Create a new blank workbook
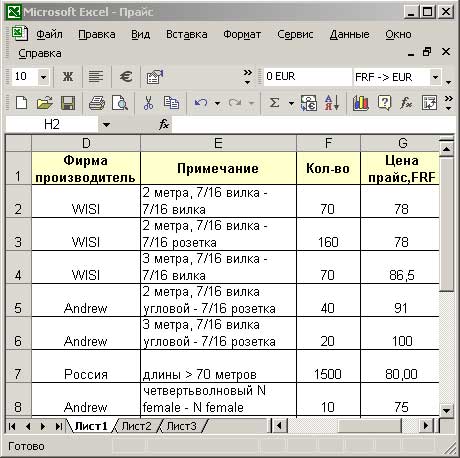The image size is (460, 458). pyautogui.click(x=22, y=103)
